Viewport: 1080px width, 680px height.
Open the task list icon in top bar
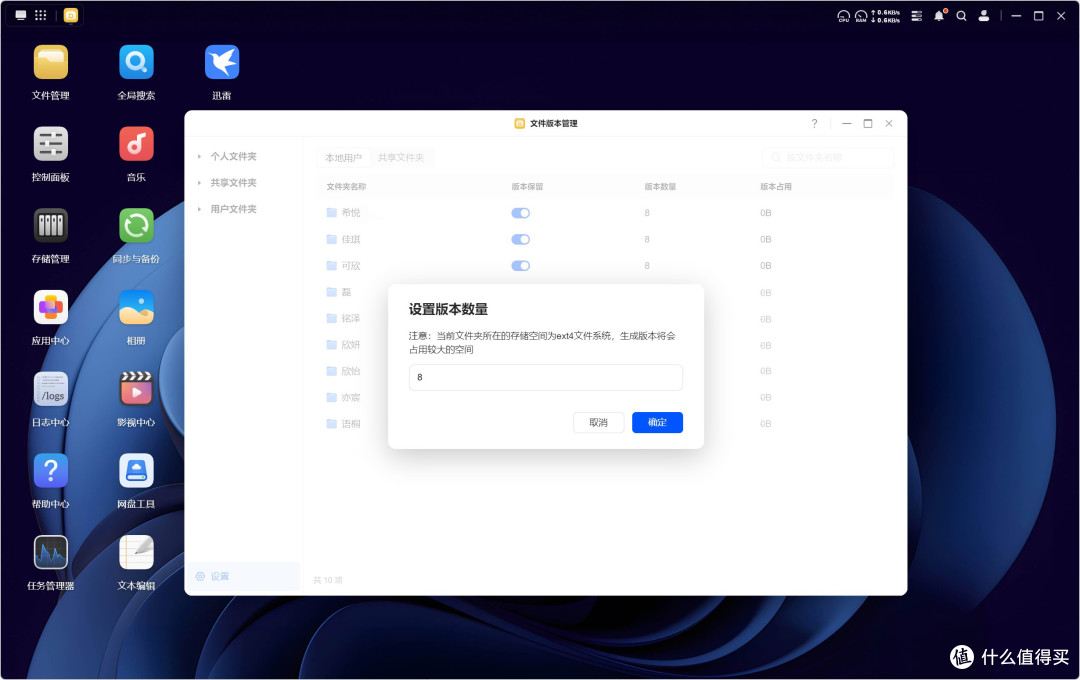[917, 16]
